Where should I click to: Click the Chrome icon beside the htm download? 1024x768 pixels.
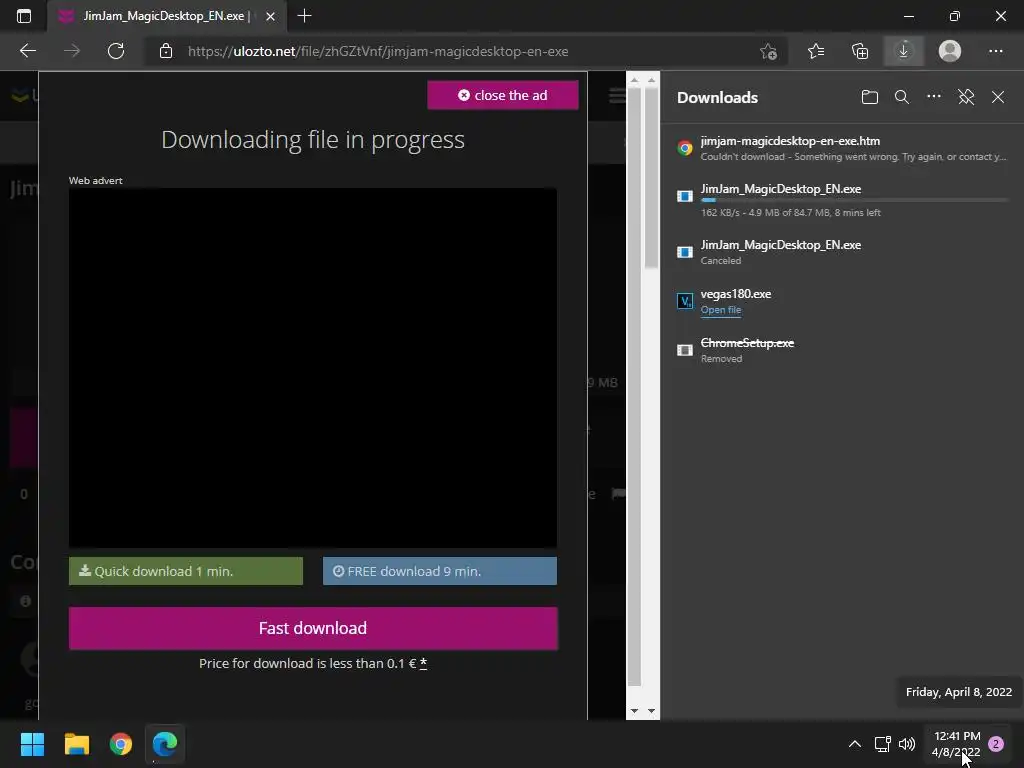(x=684, y=148)
